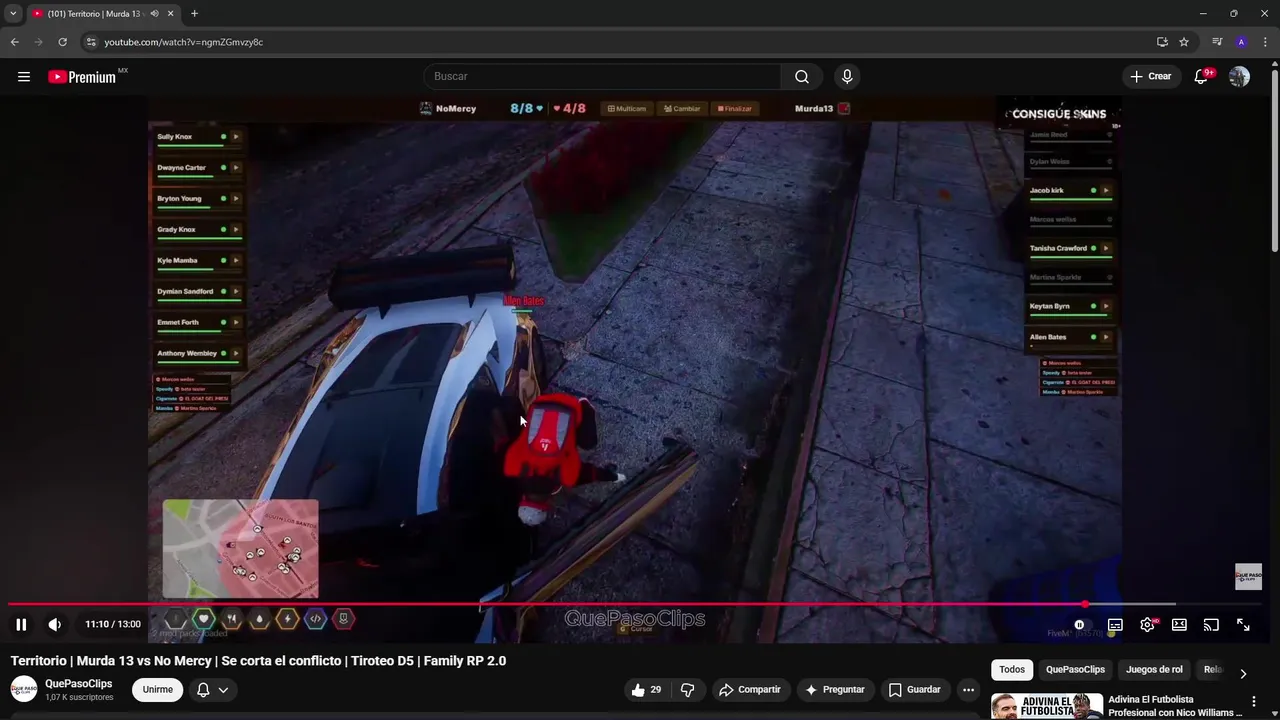
Task: Expand the Chrome tab search dropdown
Action: click(13, 13)
